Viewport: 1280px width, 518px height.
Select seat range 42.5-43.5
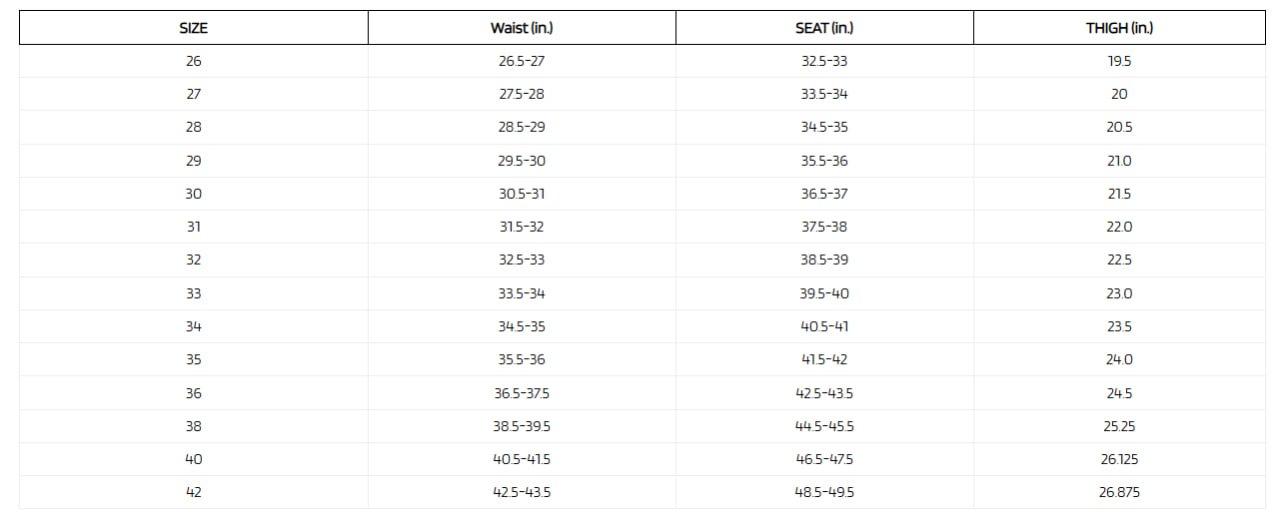824,394
